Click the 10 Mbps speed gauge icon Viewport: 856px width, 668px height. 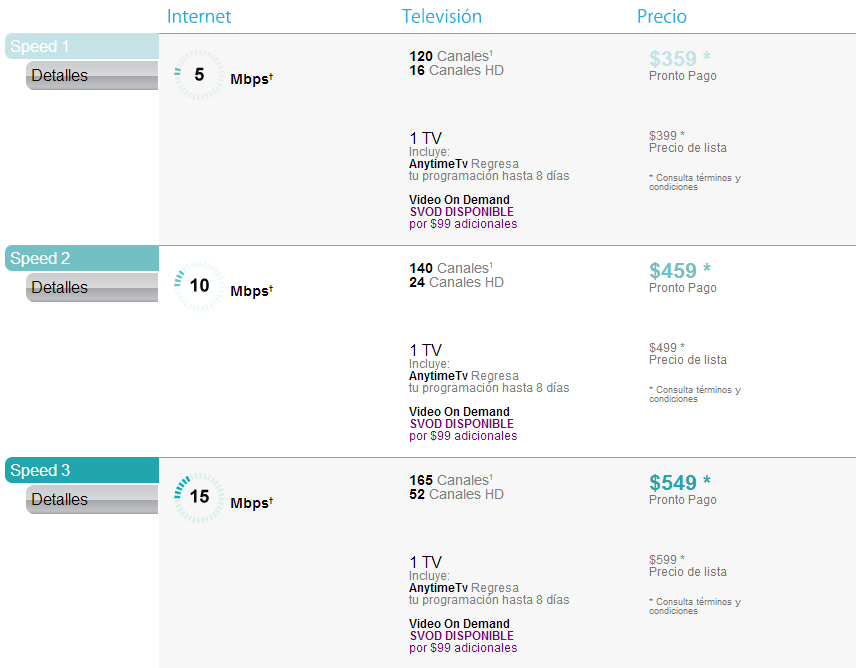(x=199, y=287)
